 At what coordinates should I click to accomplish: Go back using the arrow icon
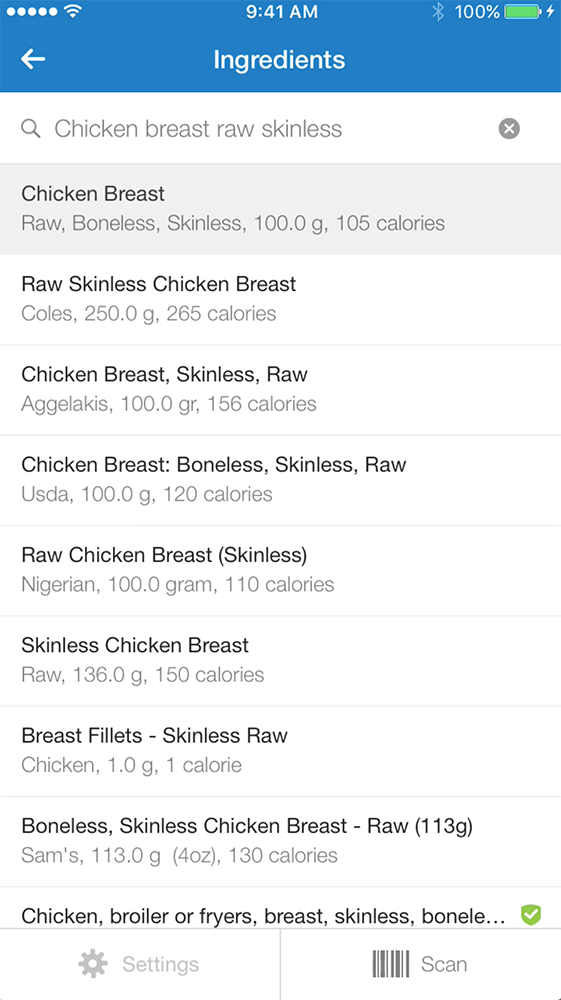33,59
